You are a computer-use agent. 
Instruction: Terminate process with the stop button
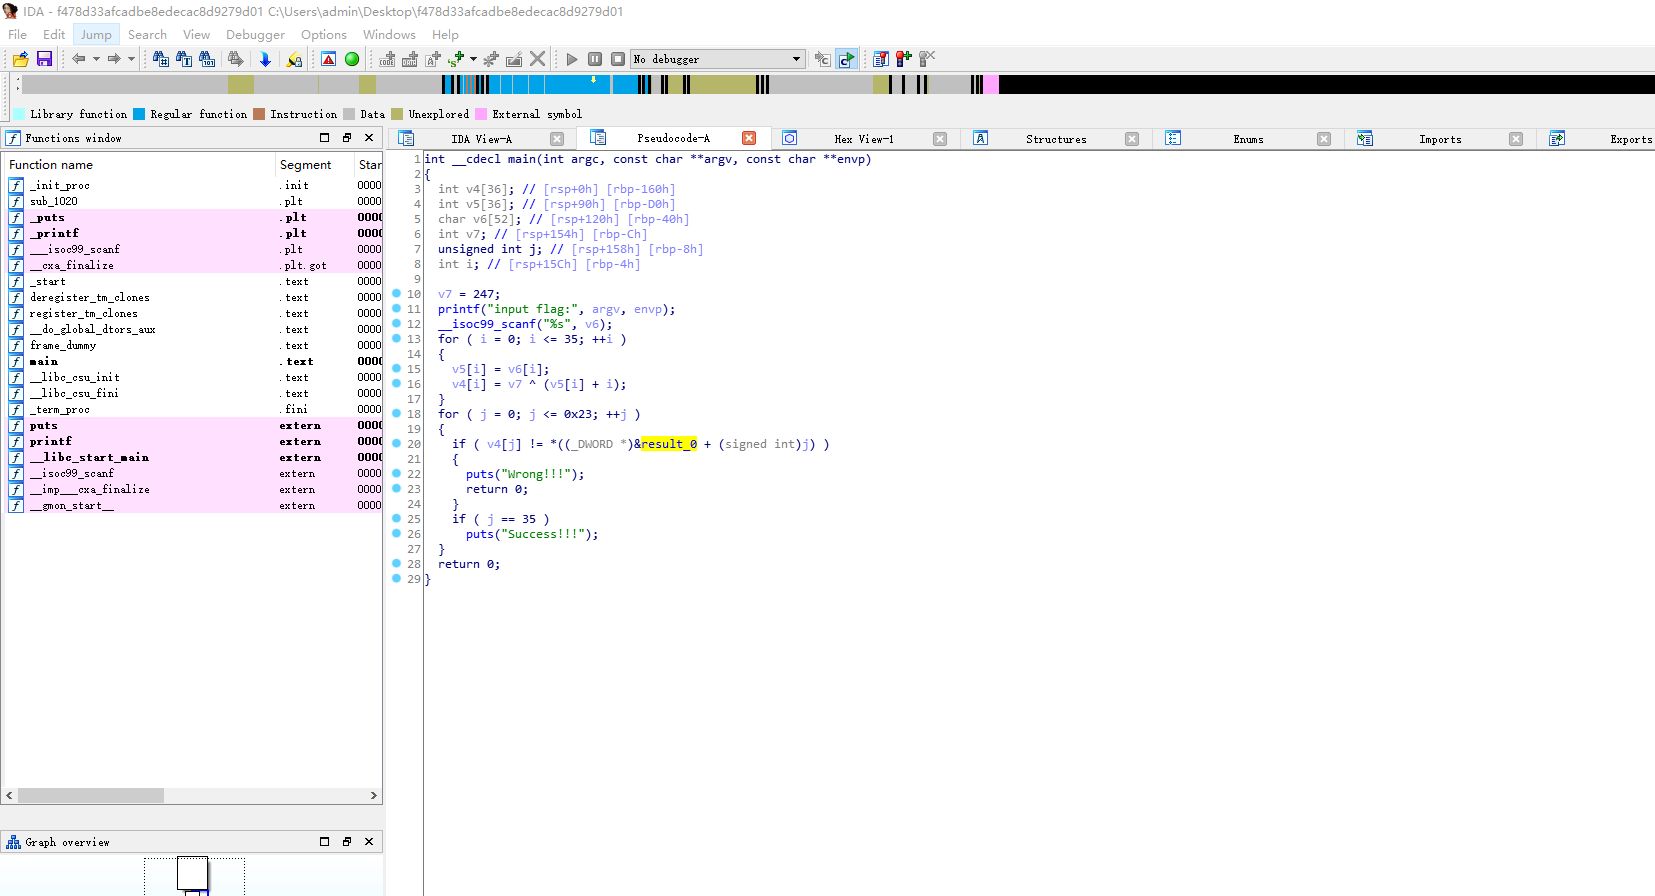coord(618,59)
